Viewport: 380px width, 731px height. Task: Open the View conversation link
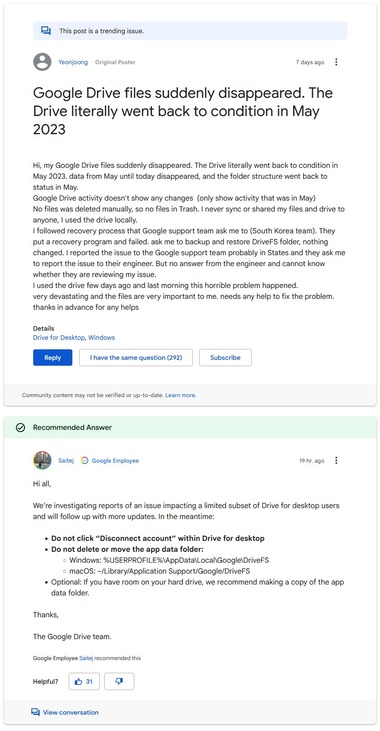(71, 712)
